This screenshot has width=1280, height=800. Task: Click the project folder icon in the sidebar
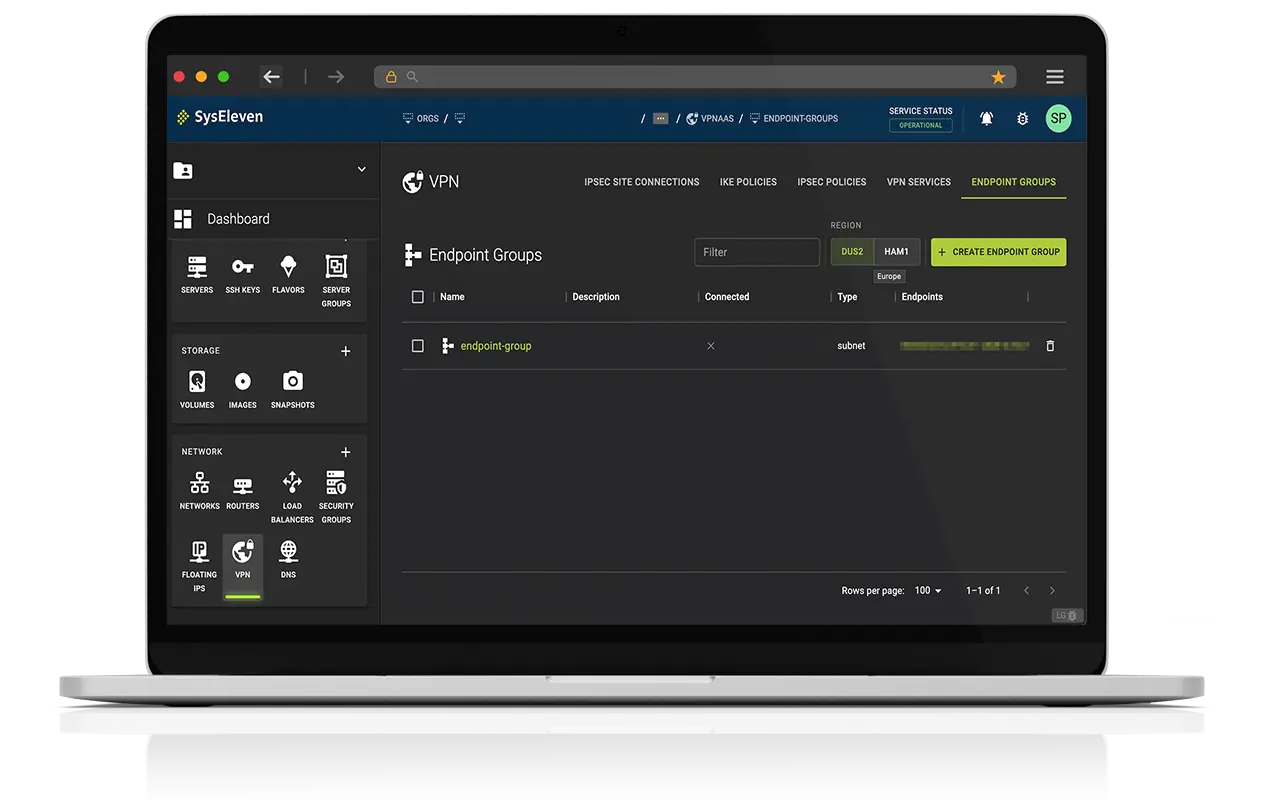[183, 170]
